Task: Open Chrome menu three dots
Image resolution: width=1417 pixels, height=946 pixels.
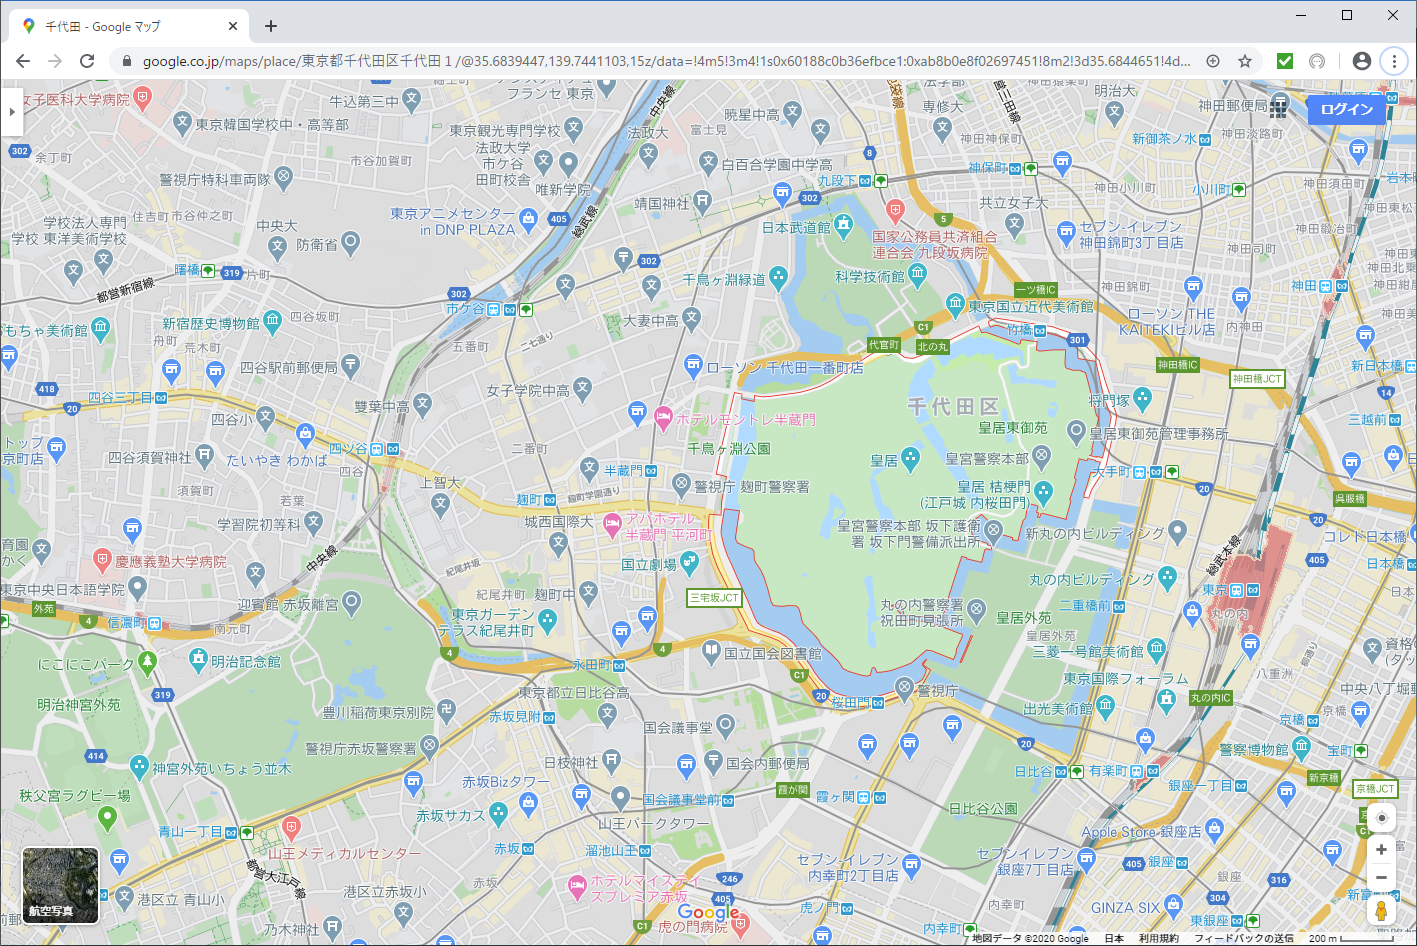Action: pyautogui.click(x=1394, y=61)
